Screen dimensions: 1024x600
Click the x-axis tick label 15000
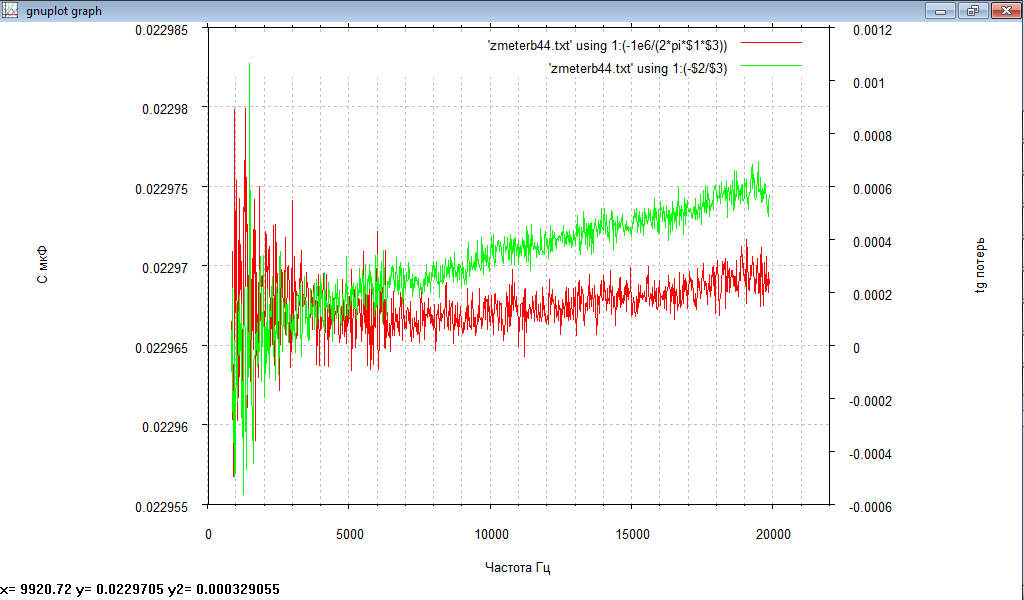pos(632,535)
